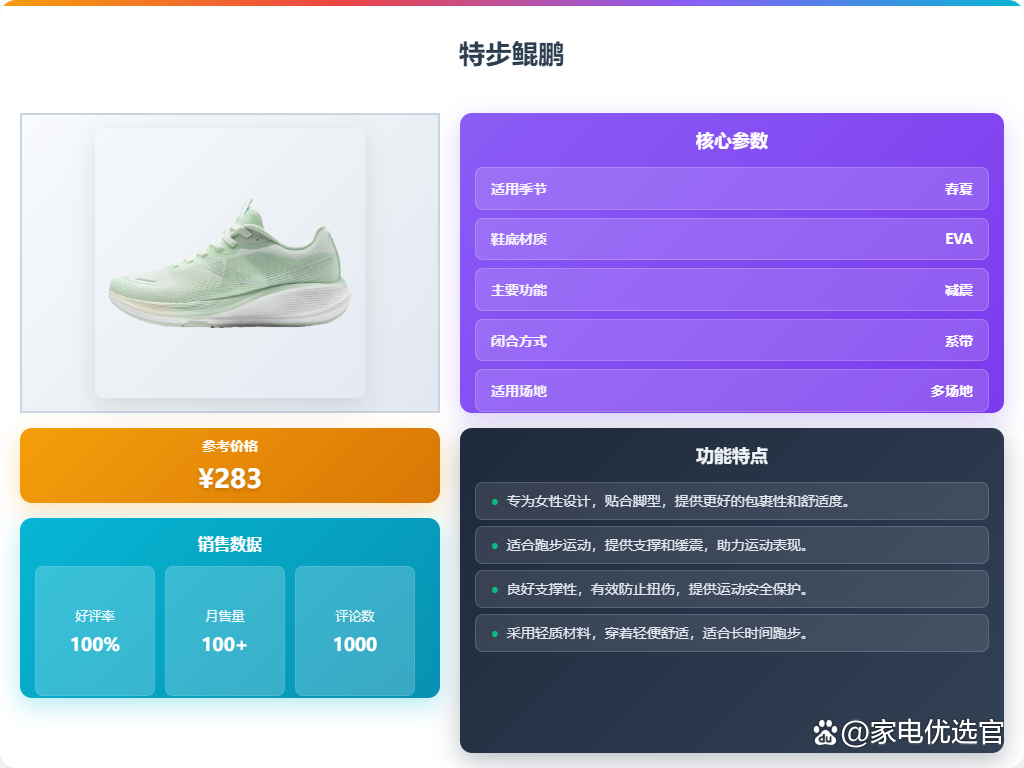Image resolution: width=1024 pixels, height=768 pixels.
Task: Click the 适合跑步运动 feature item
Action: [x=731, y=545]
